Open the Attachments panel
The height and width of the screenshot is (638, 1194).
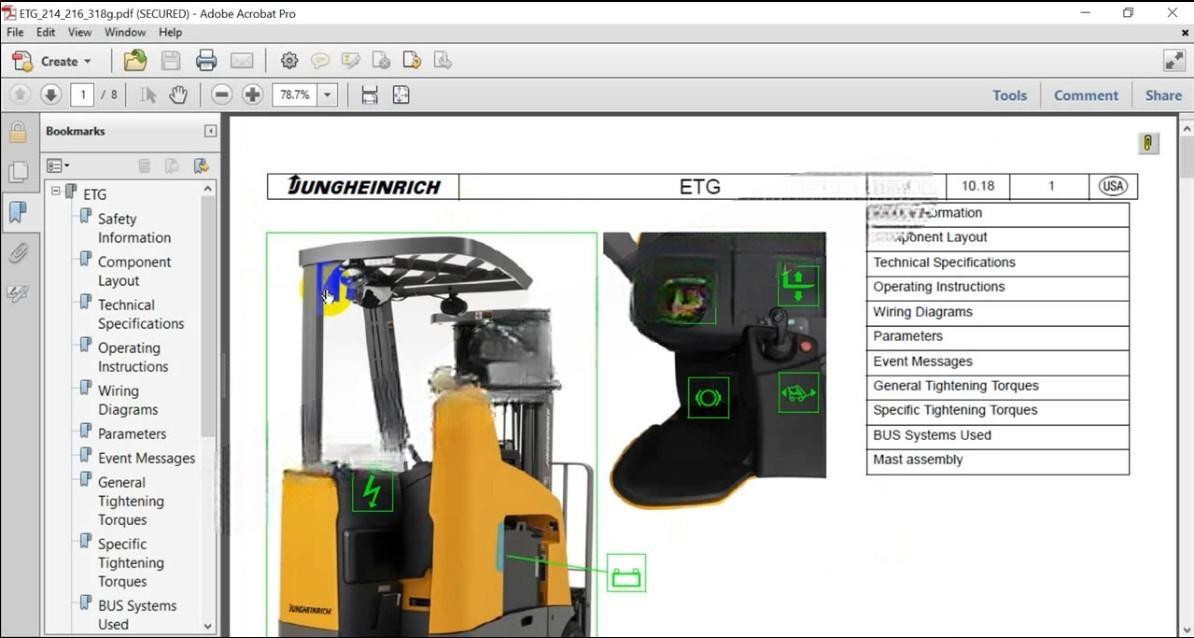(x=18, y=254)
